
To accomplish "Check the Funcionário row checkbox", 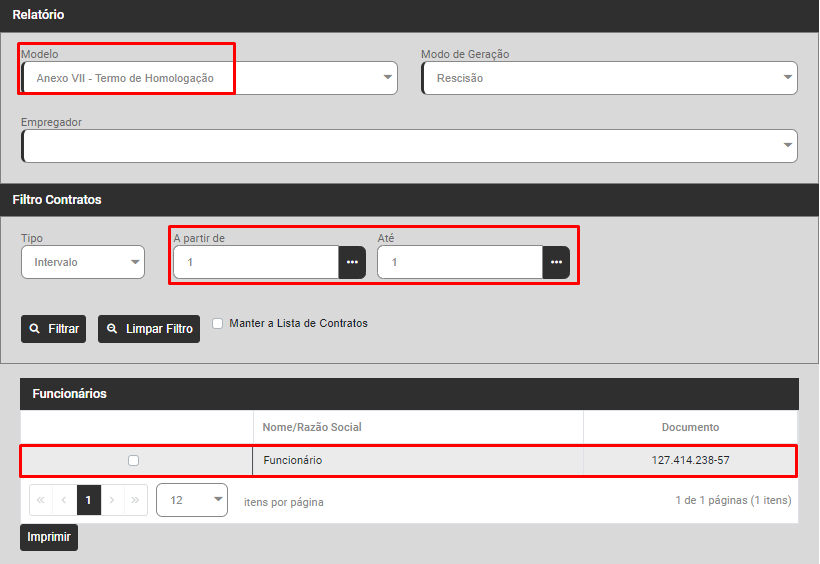I will (133, 460).
